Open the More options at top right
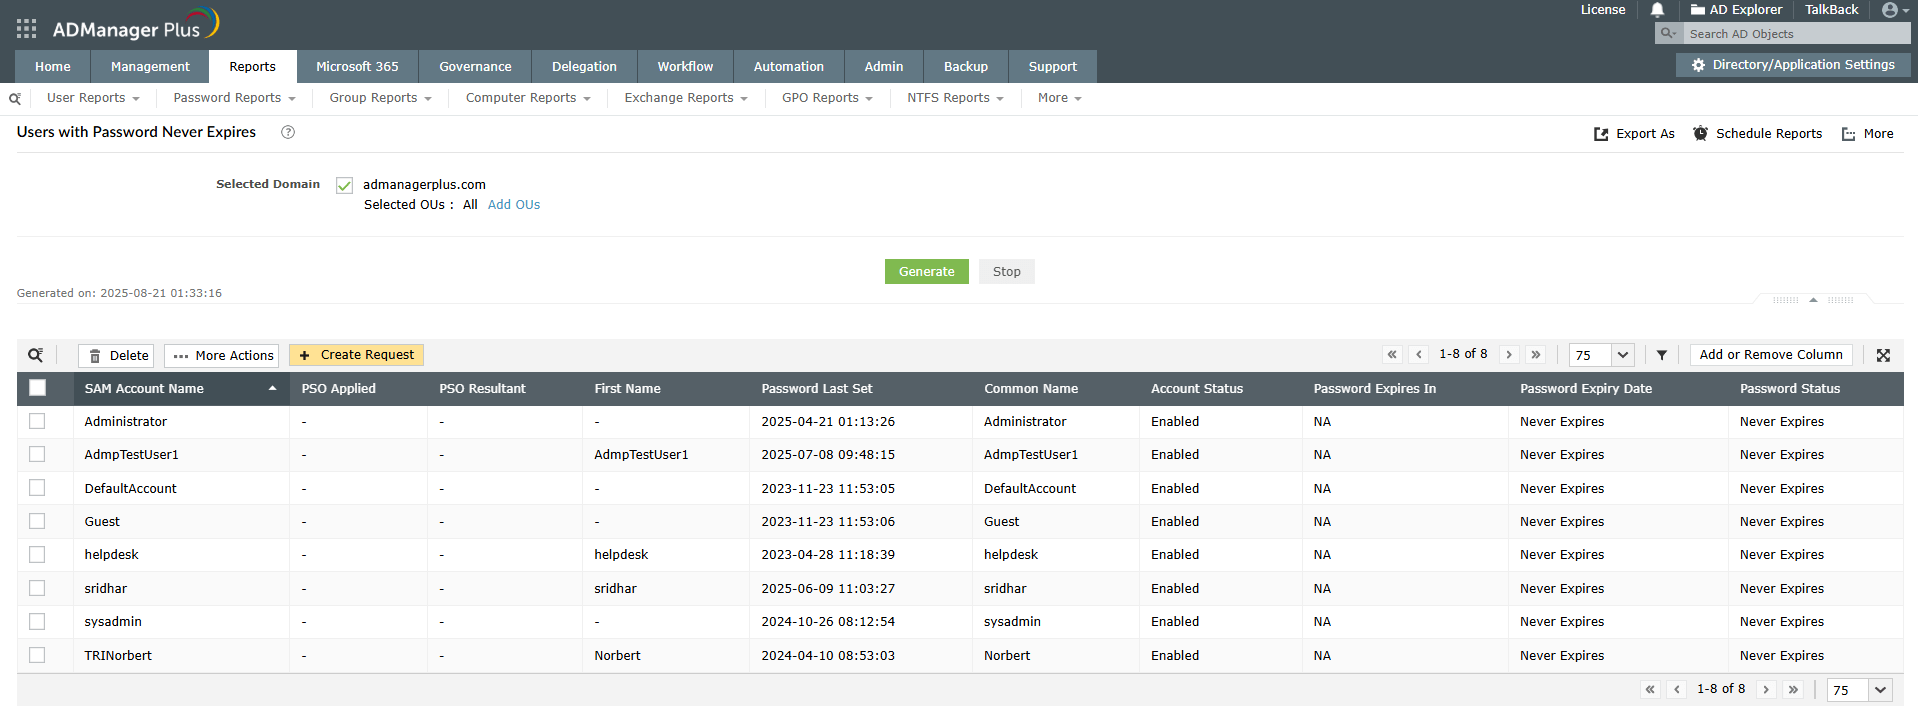Image resolution: width=1918 pixels, height=728 pixels. pyautogui.click(x=1867, y=134)
